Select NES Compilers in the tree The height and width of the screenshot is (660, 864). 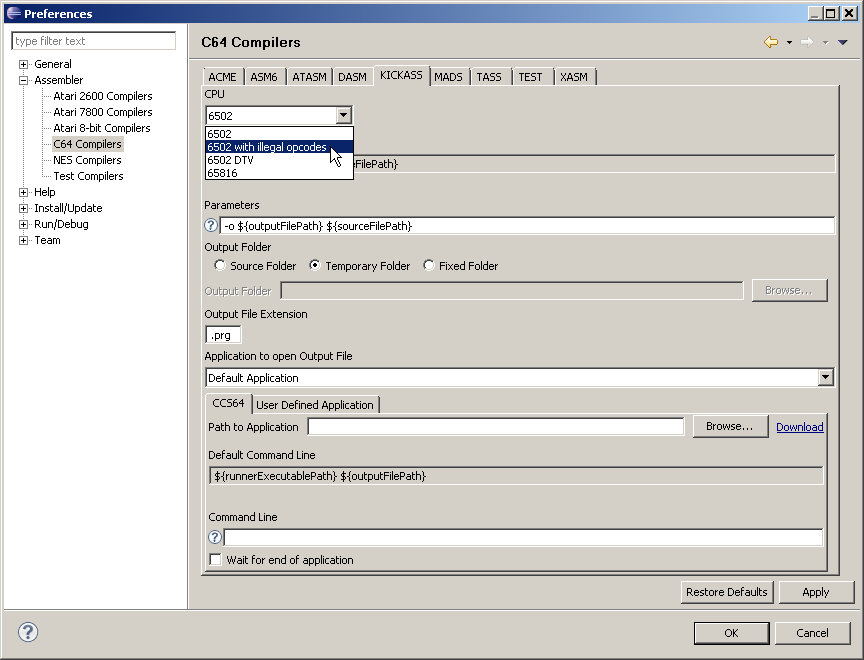click(87, 160)
